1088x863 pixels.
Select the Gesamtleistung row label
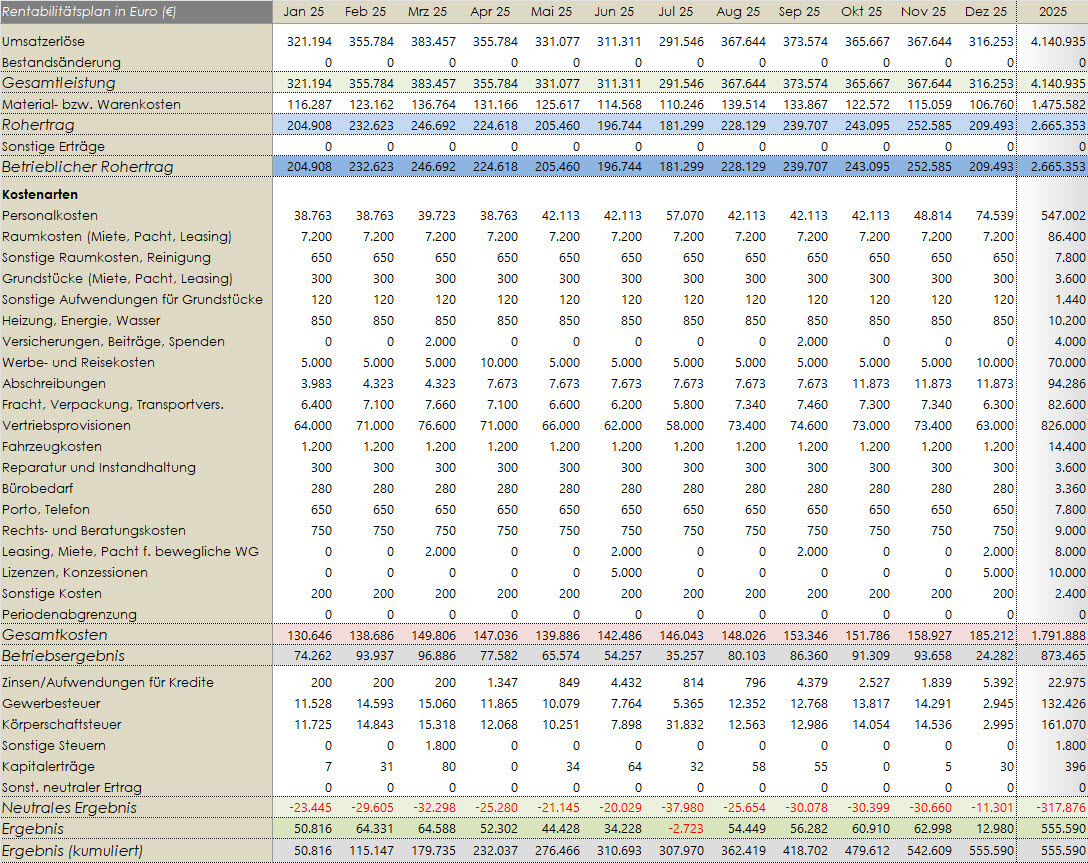[x=59, y=83]
